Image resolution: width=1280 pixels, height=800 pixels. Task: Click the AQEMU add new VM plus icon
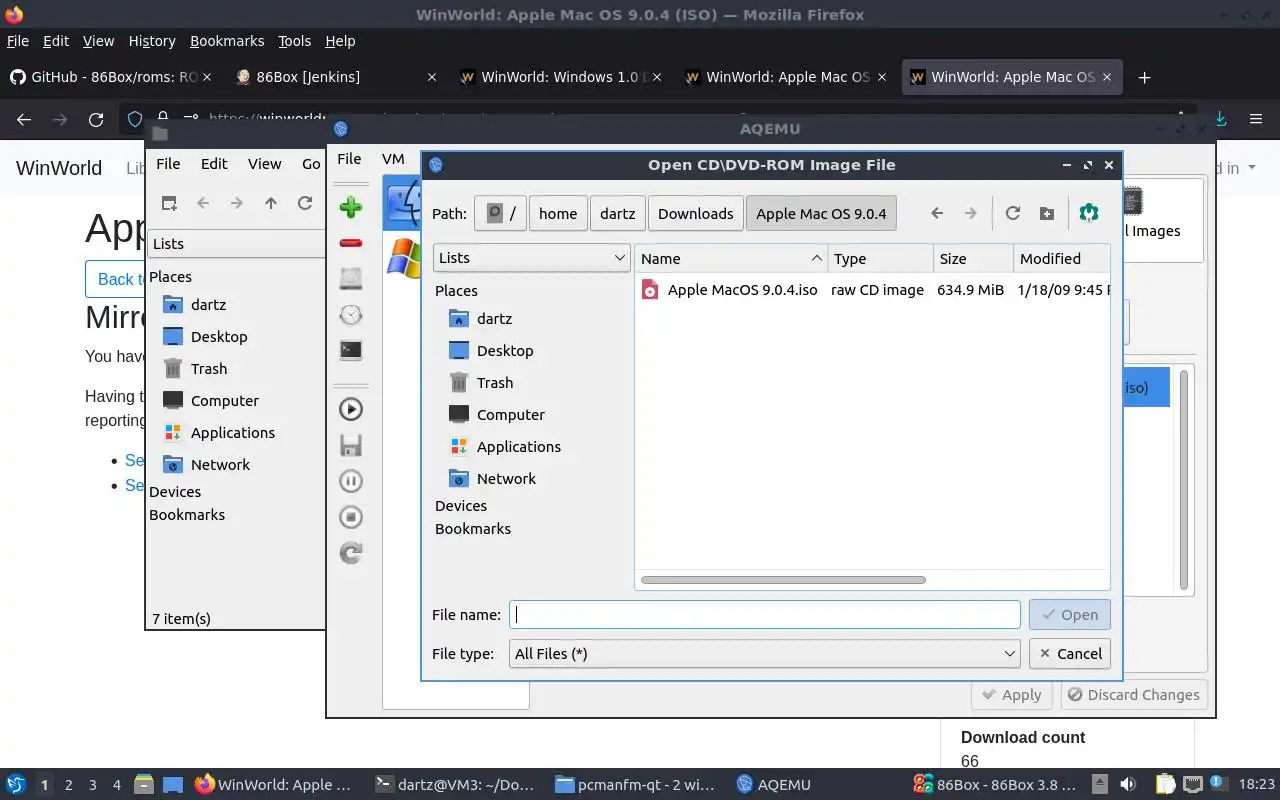click(x=350, y=207)
